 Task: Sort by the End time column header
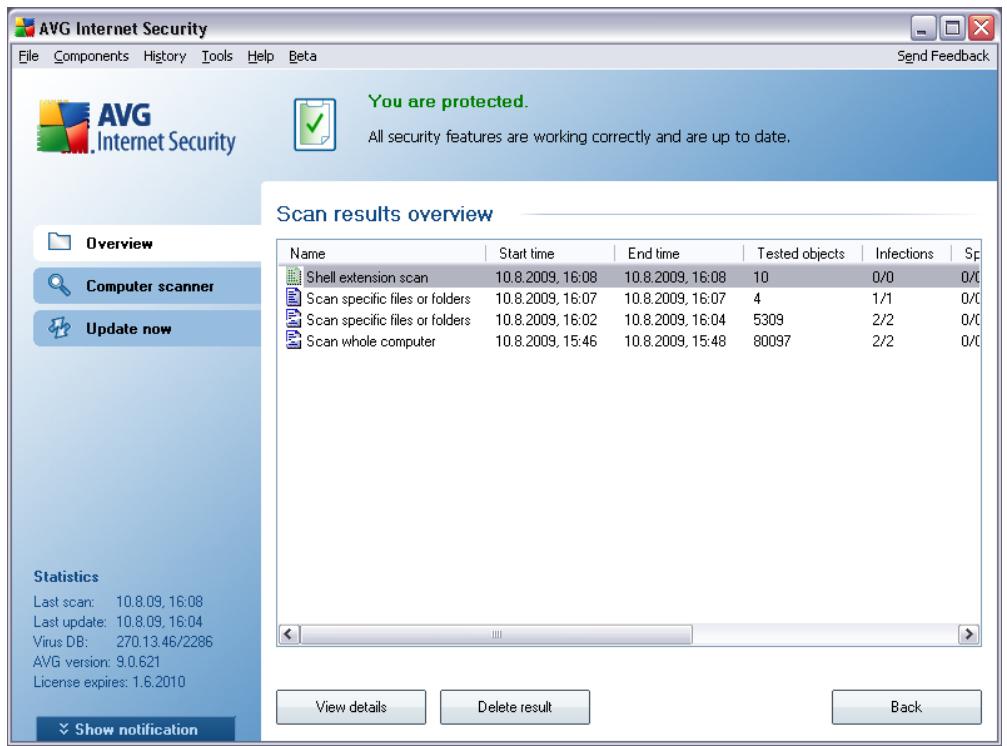pyautogui.click(x=679, y=253)
